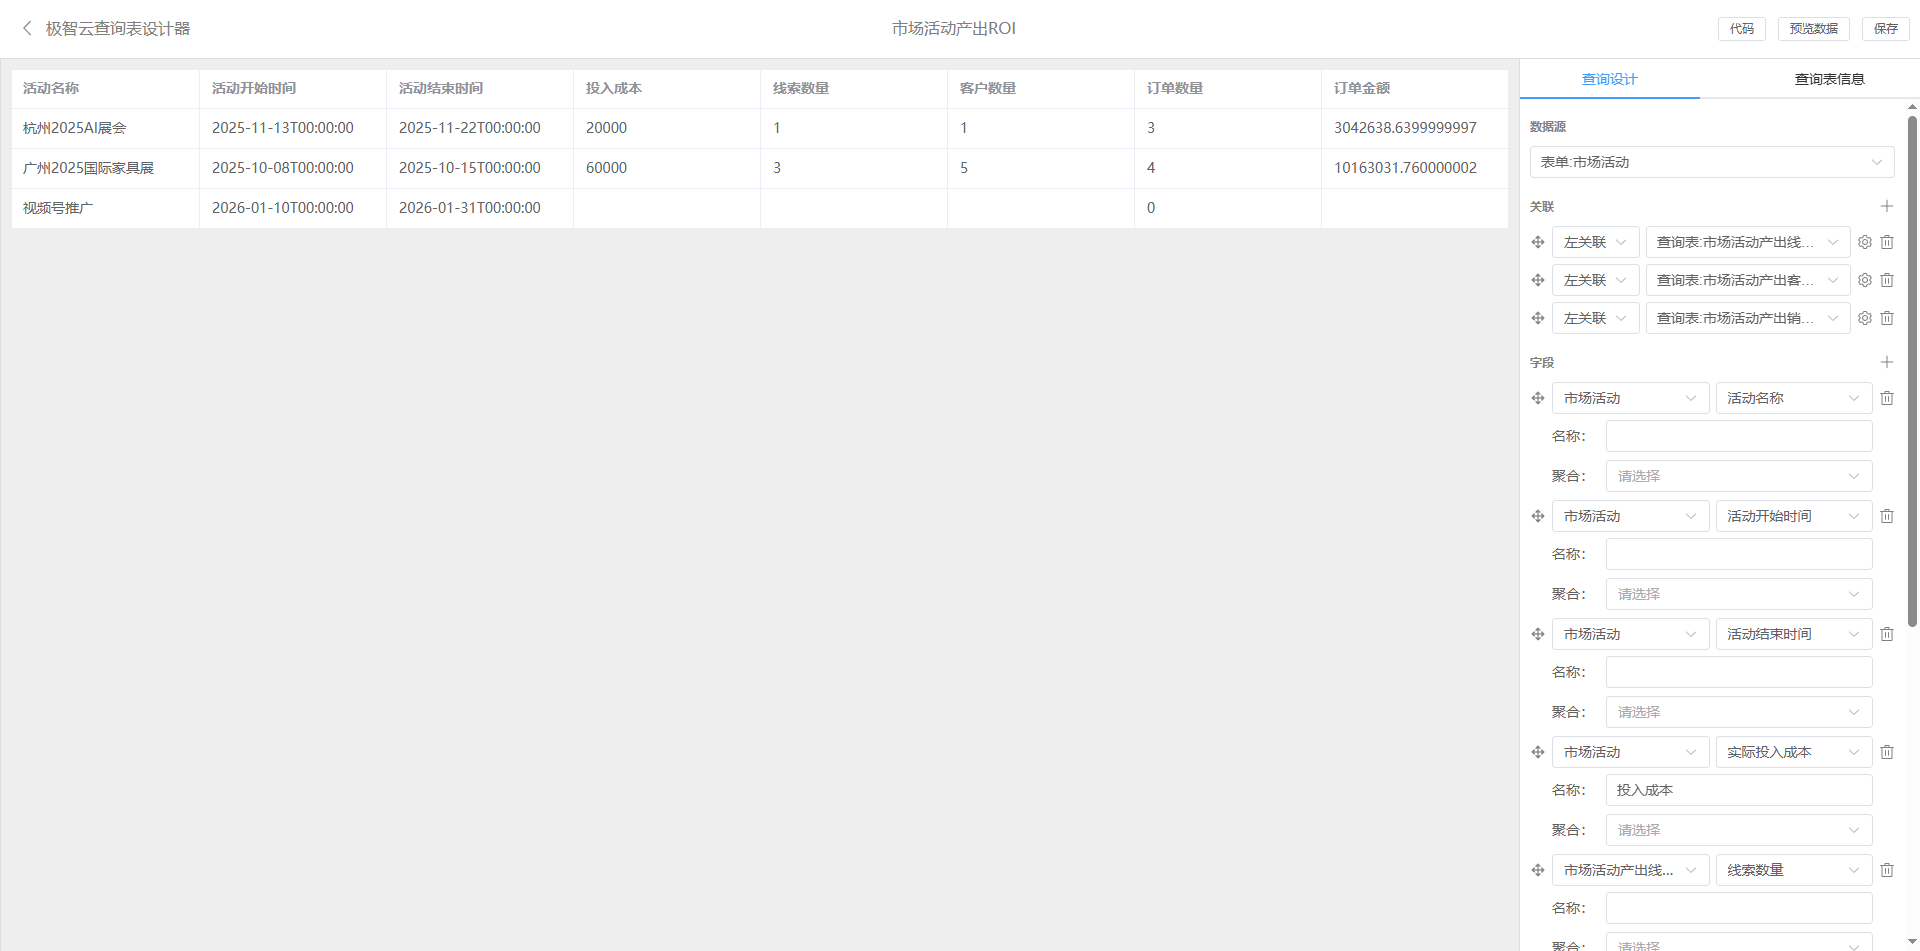Viewport: 1920px width, 951px height.
Task: Expand the 数据源 dropdown 表单:市场活动
Action: (1711, 162)
